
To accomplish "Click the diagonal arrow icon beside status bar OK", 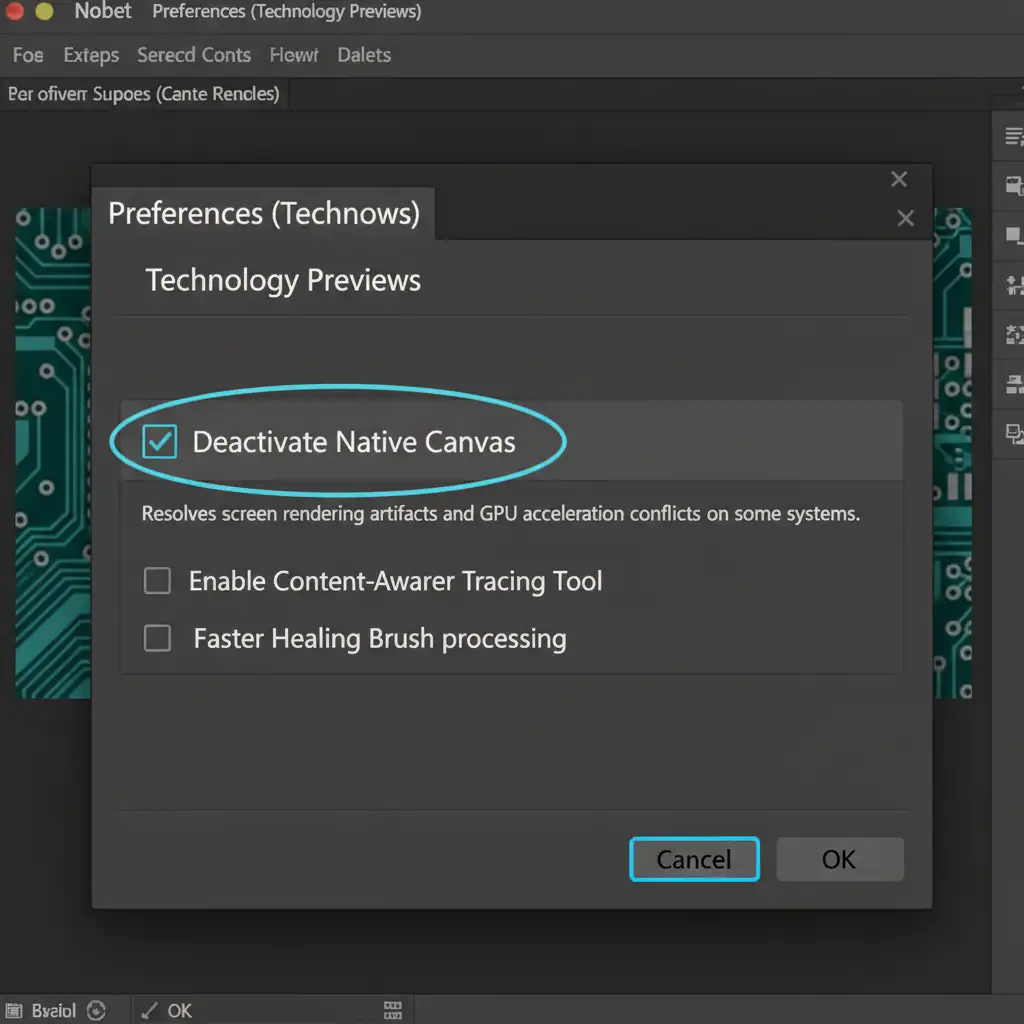I will (149, 1010).
